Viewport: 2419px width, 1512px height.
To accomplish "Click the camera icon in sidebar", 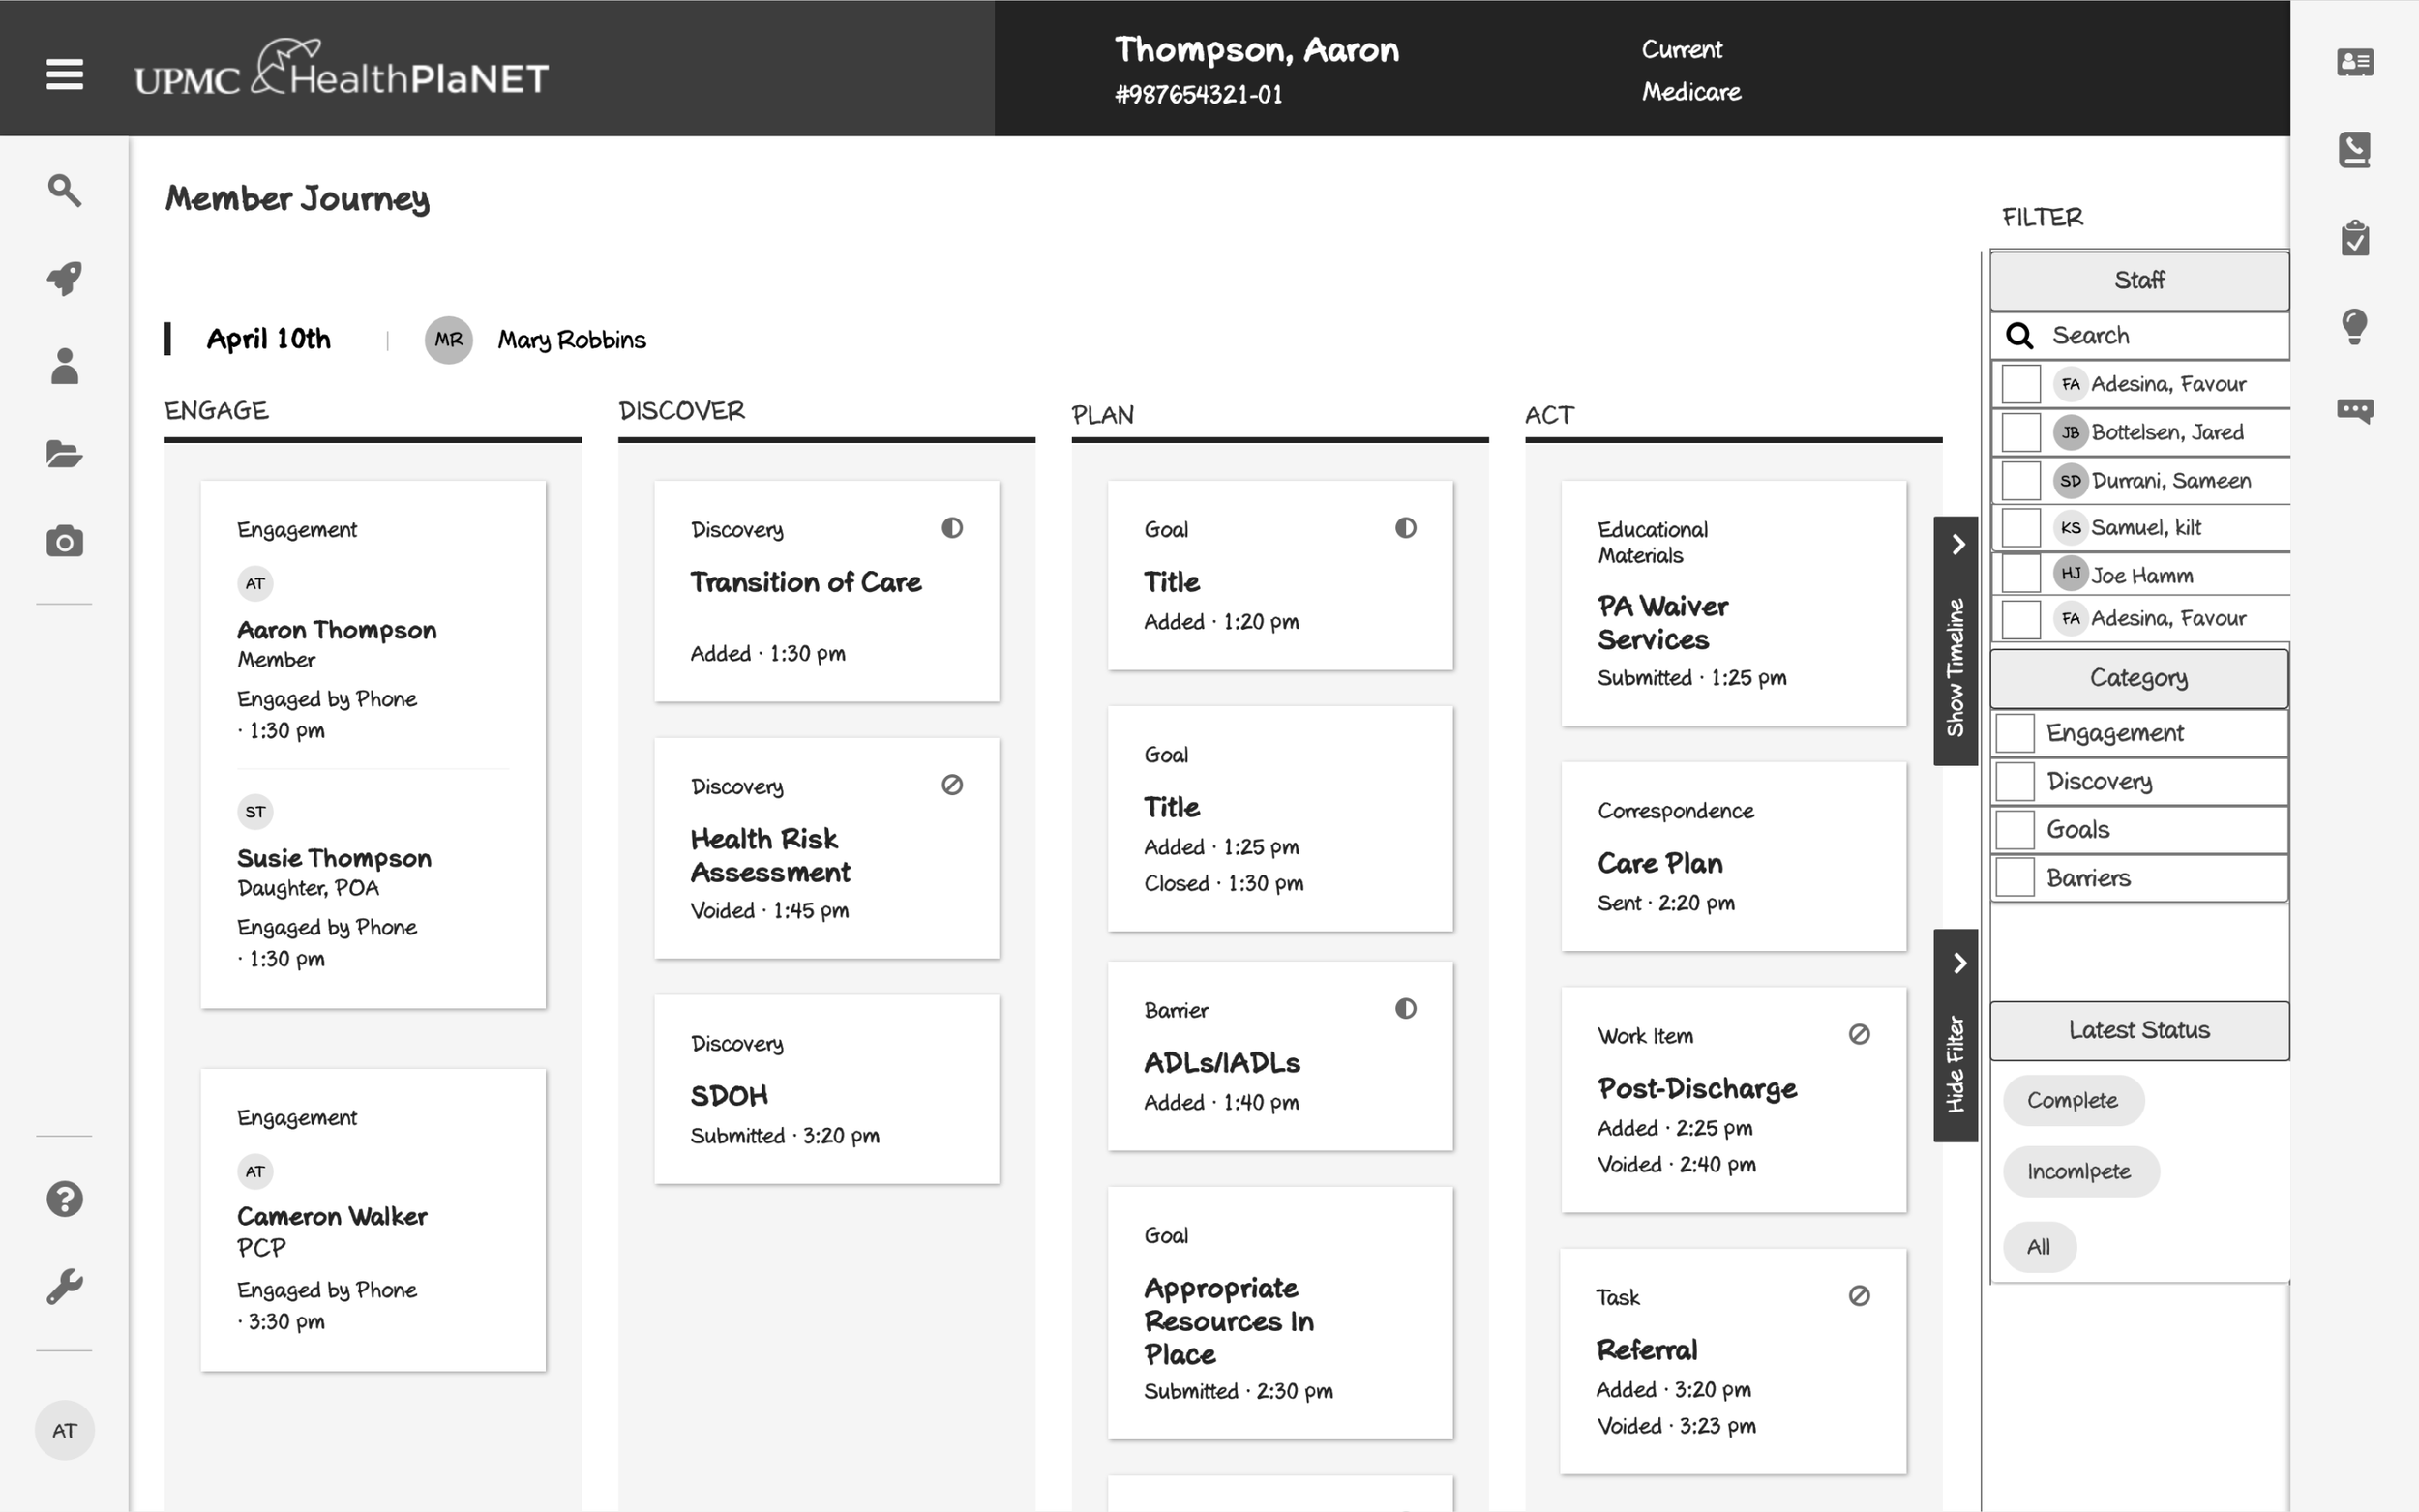I will click(64, 542).
